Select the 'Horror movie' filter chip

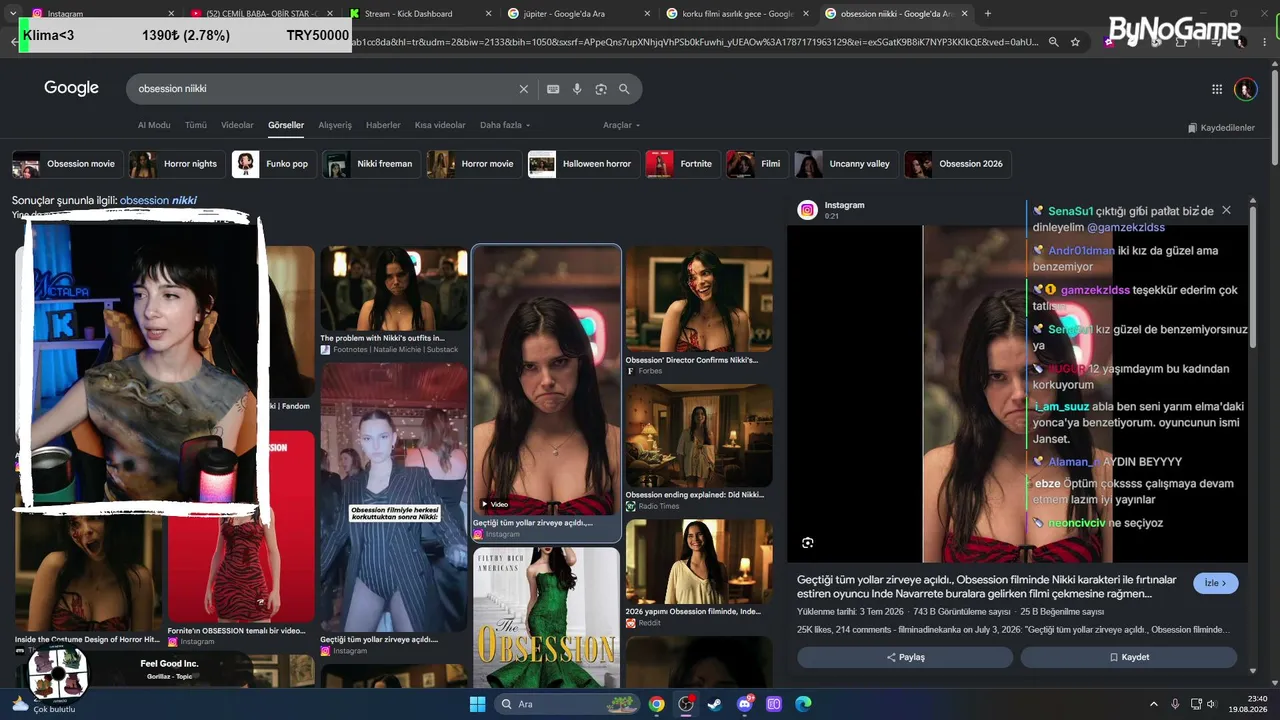pos(474,164)
